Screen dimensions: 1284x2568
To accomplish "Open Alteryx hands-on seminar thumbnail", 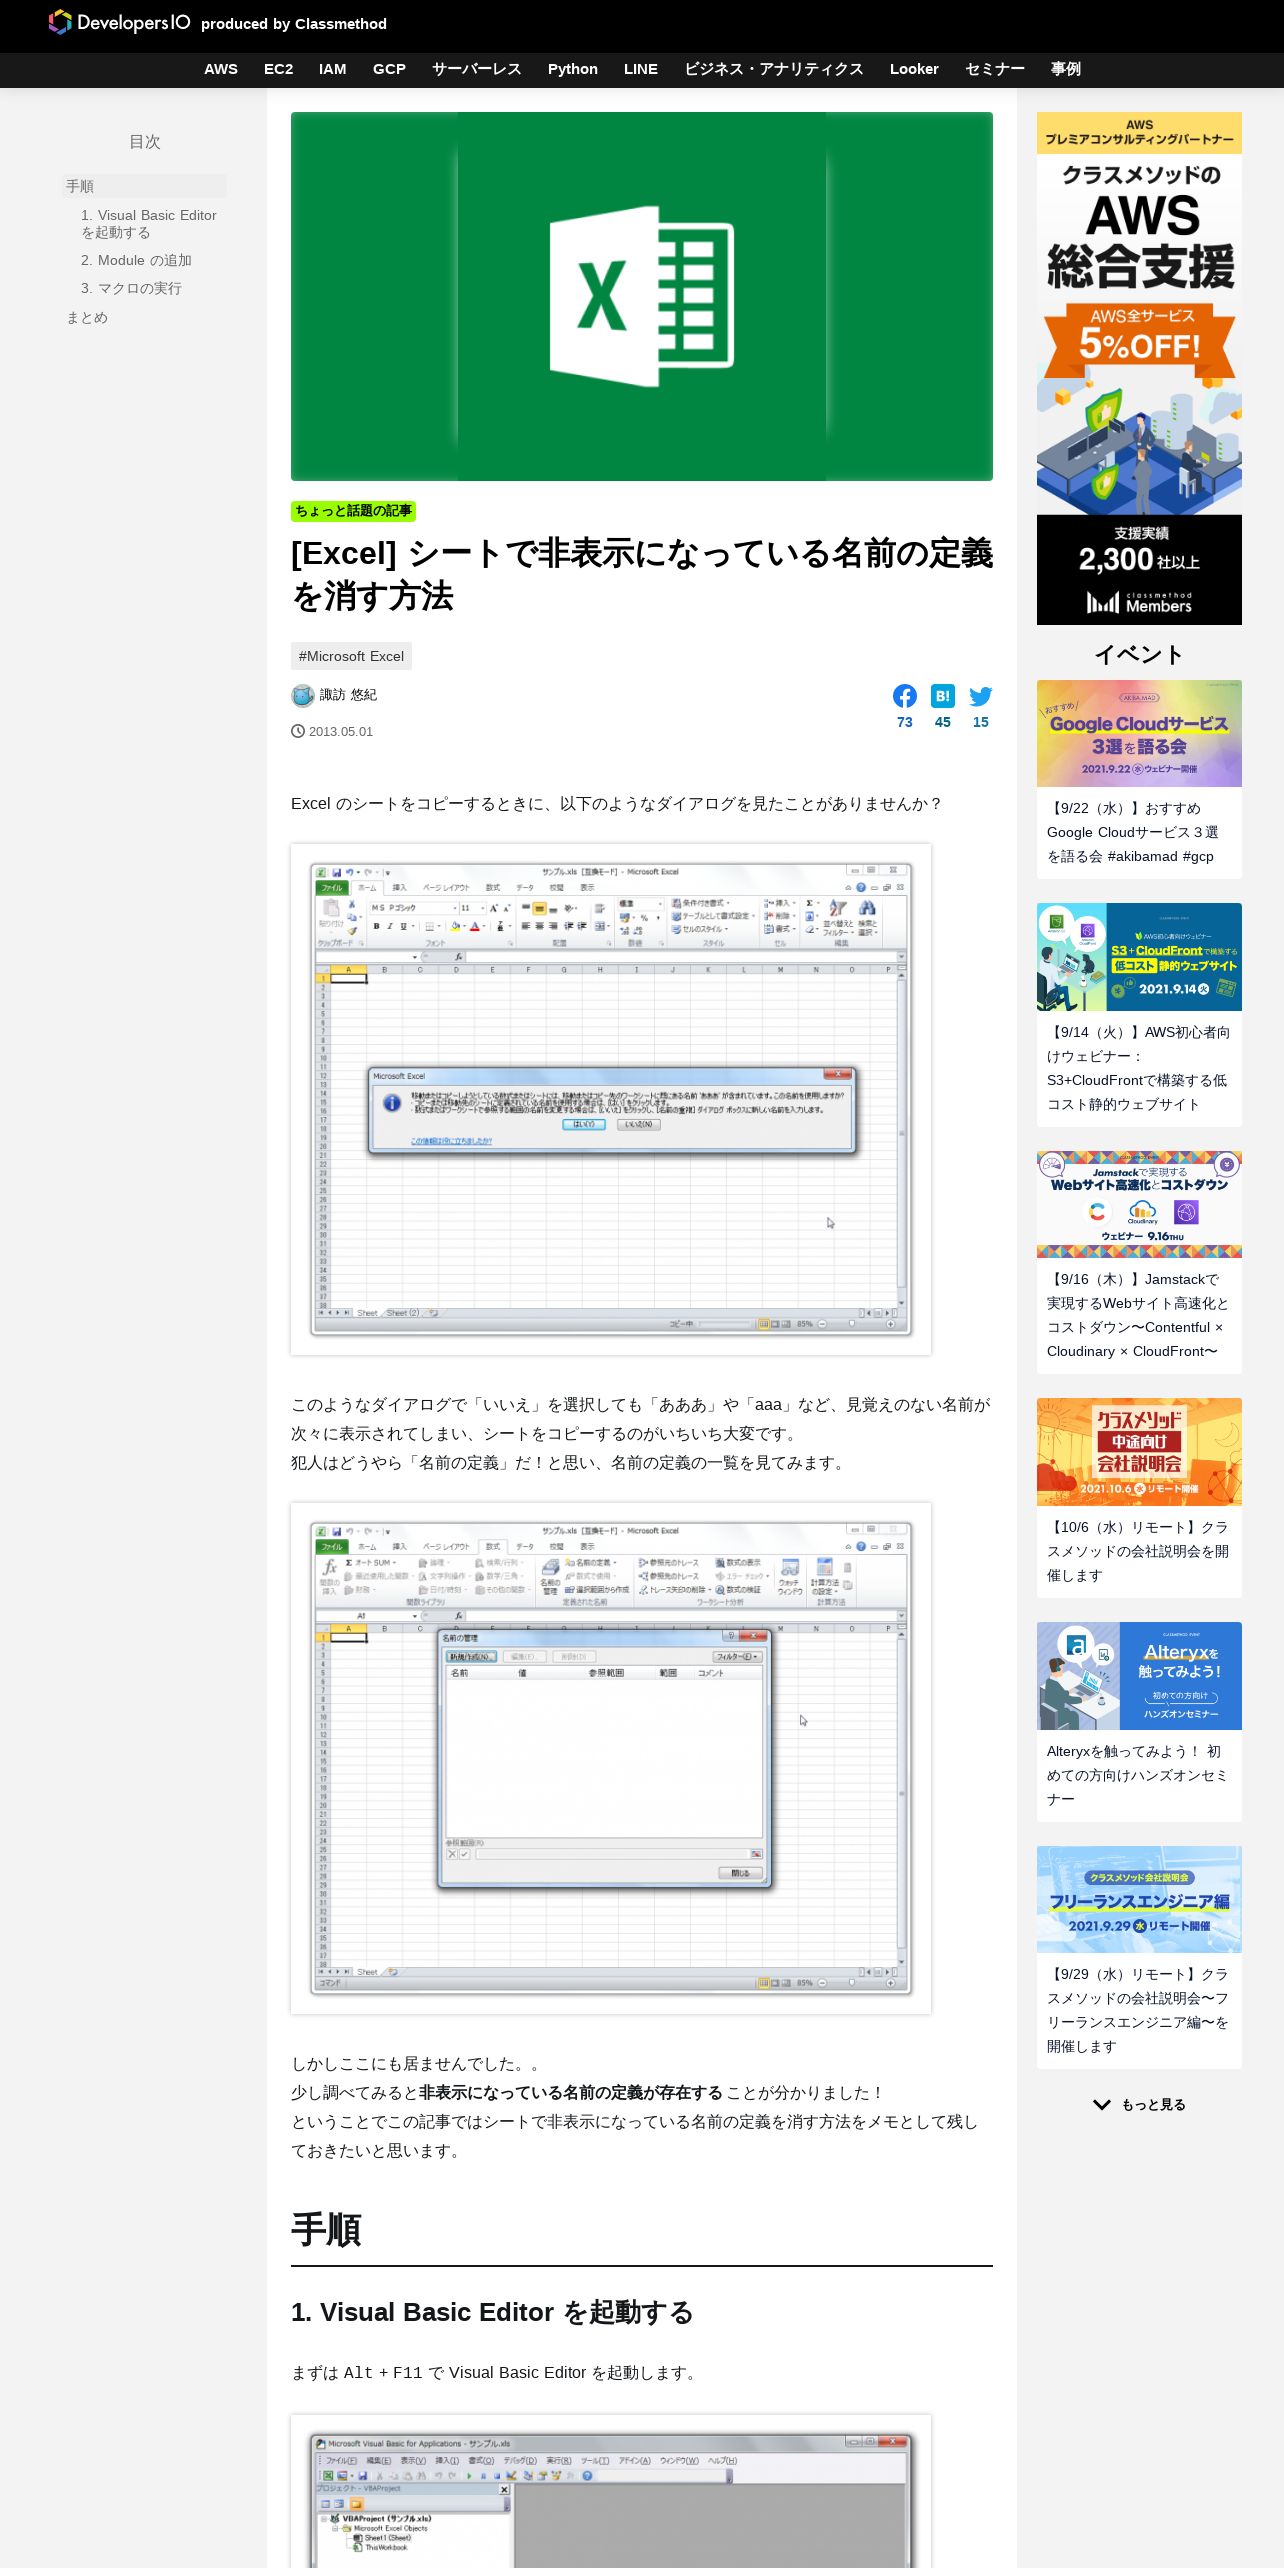I will click(x=1139, y=1676).
